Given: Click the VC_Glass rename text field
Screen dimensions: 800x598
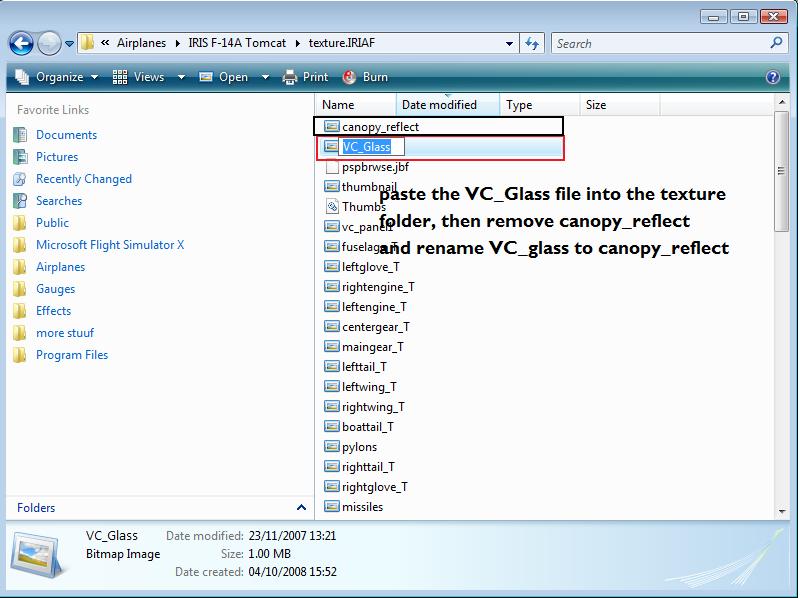Looking at the screenshot, I should pyautogui.click(x=372, y=147).
